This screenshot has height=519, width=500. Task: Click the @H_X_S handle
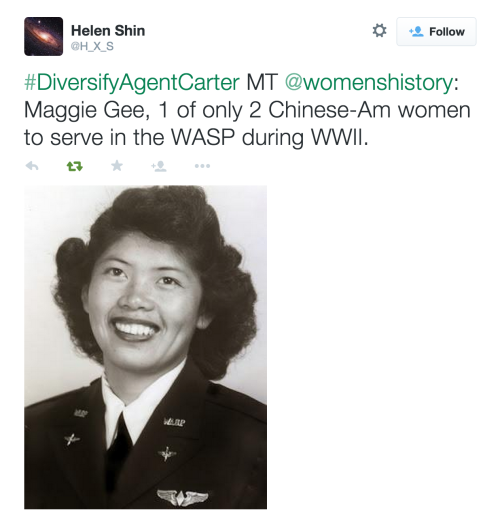[x=92, y=46]
